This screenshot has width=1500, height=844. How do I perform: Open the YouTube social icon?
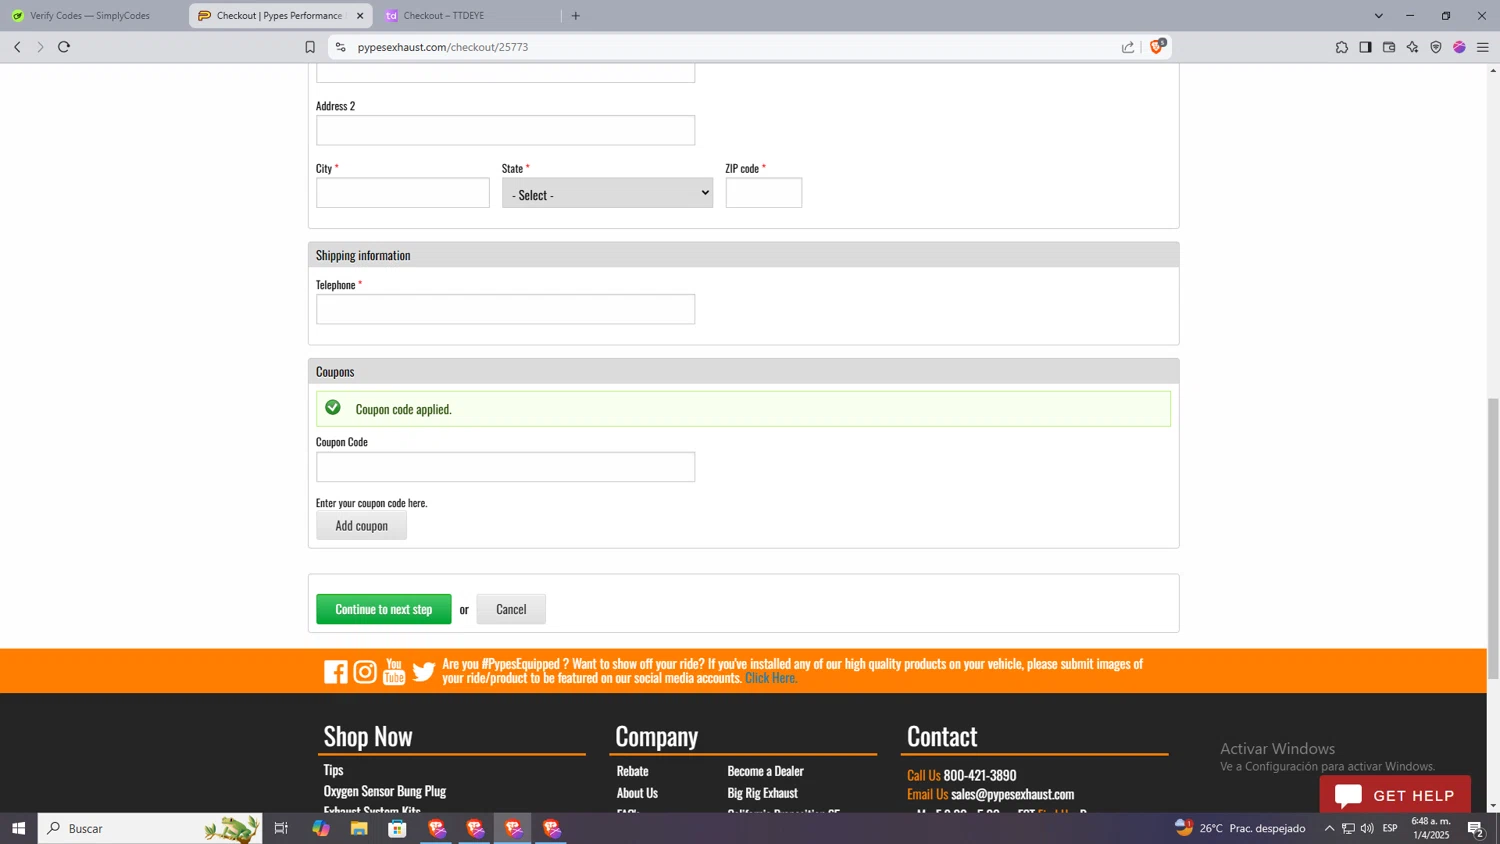click(394, 672)
